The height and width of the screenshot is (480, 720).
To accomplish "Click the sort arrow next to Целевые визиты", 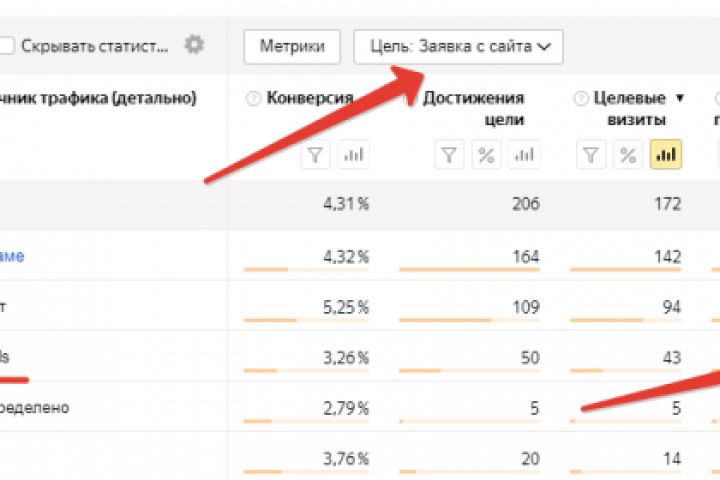I will (x=680, y=98).
